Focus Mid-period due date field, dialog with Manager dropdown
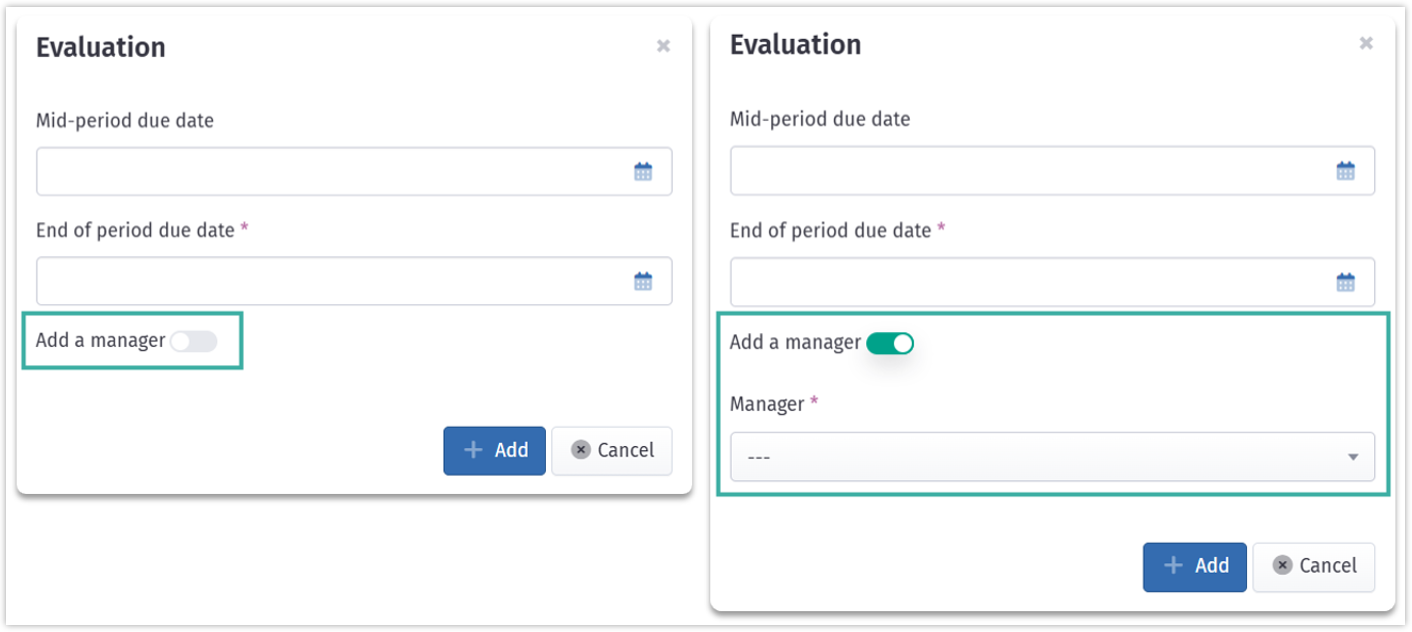The width and height of the screenshot is (1412, 632). click(1030, 171)
